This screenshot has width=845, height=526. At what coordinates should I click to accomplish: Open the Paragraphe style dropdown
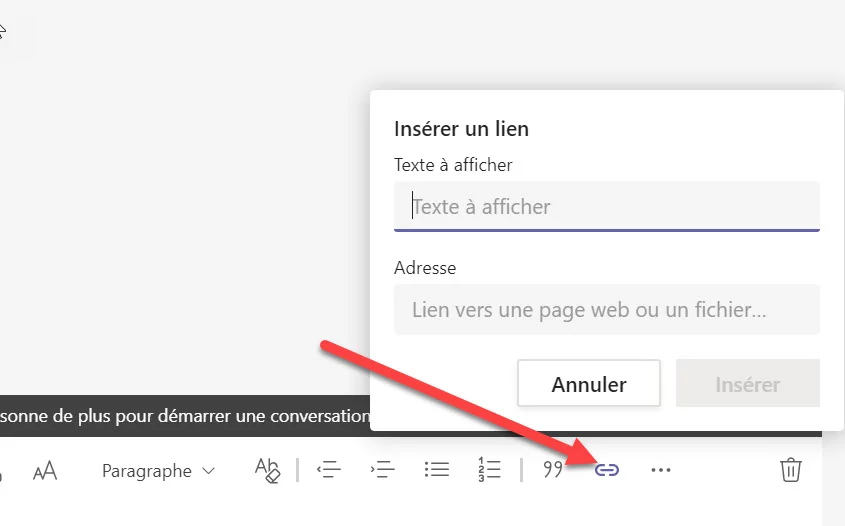pos(158,471)
